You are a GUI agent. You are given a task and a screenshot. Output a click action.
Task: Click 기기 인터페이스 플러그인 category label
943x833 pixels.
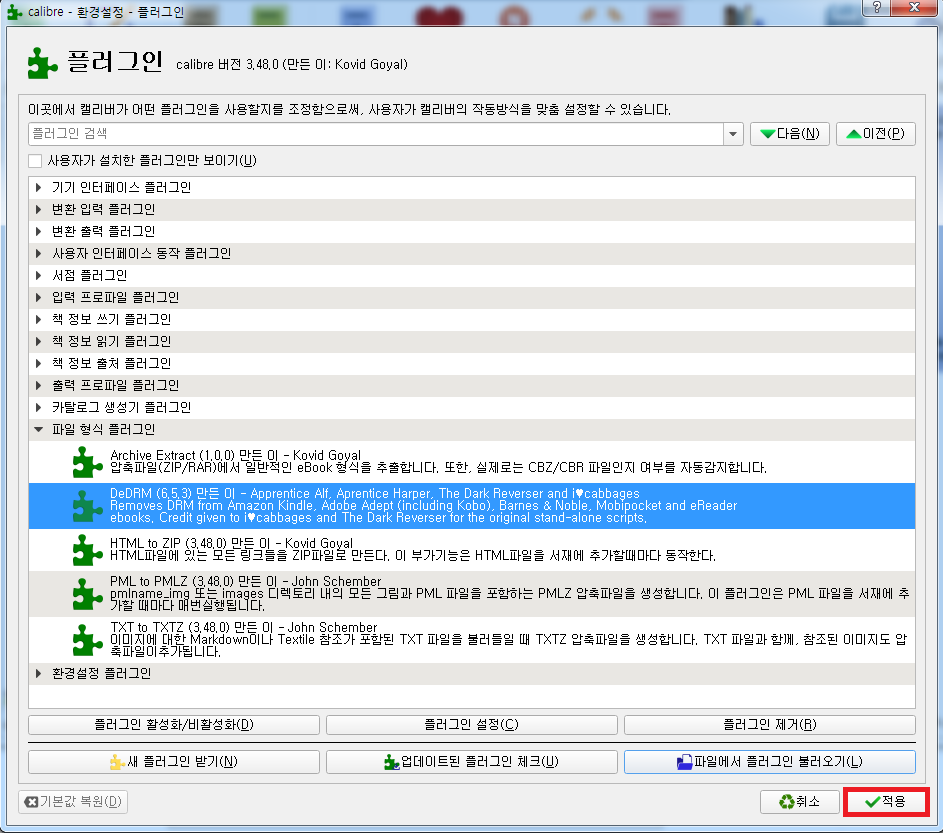click(121, 188)
